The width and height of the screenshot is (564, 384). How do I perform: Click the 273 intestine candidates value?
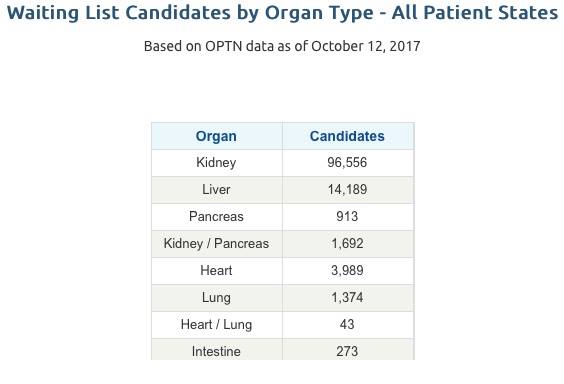tap(347, 351)
